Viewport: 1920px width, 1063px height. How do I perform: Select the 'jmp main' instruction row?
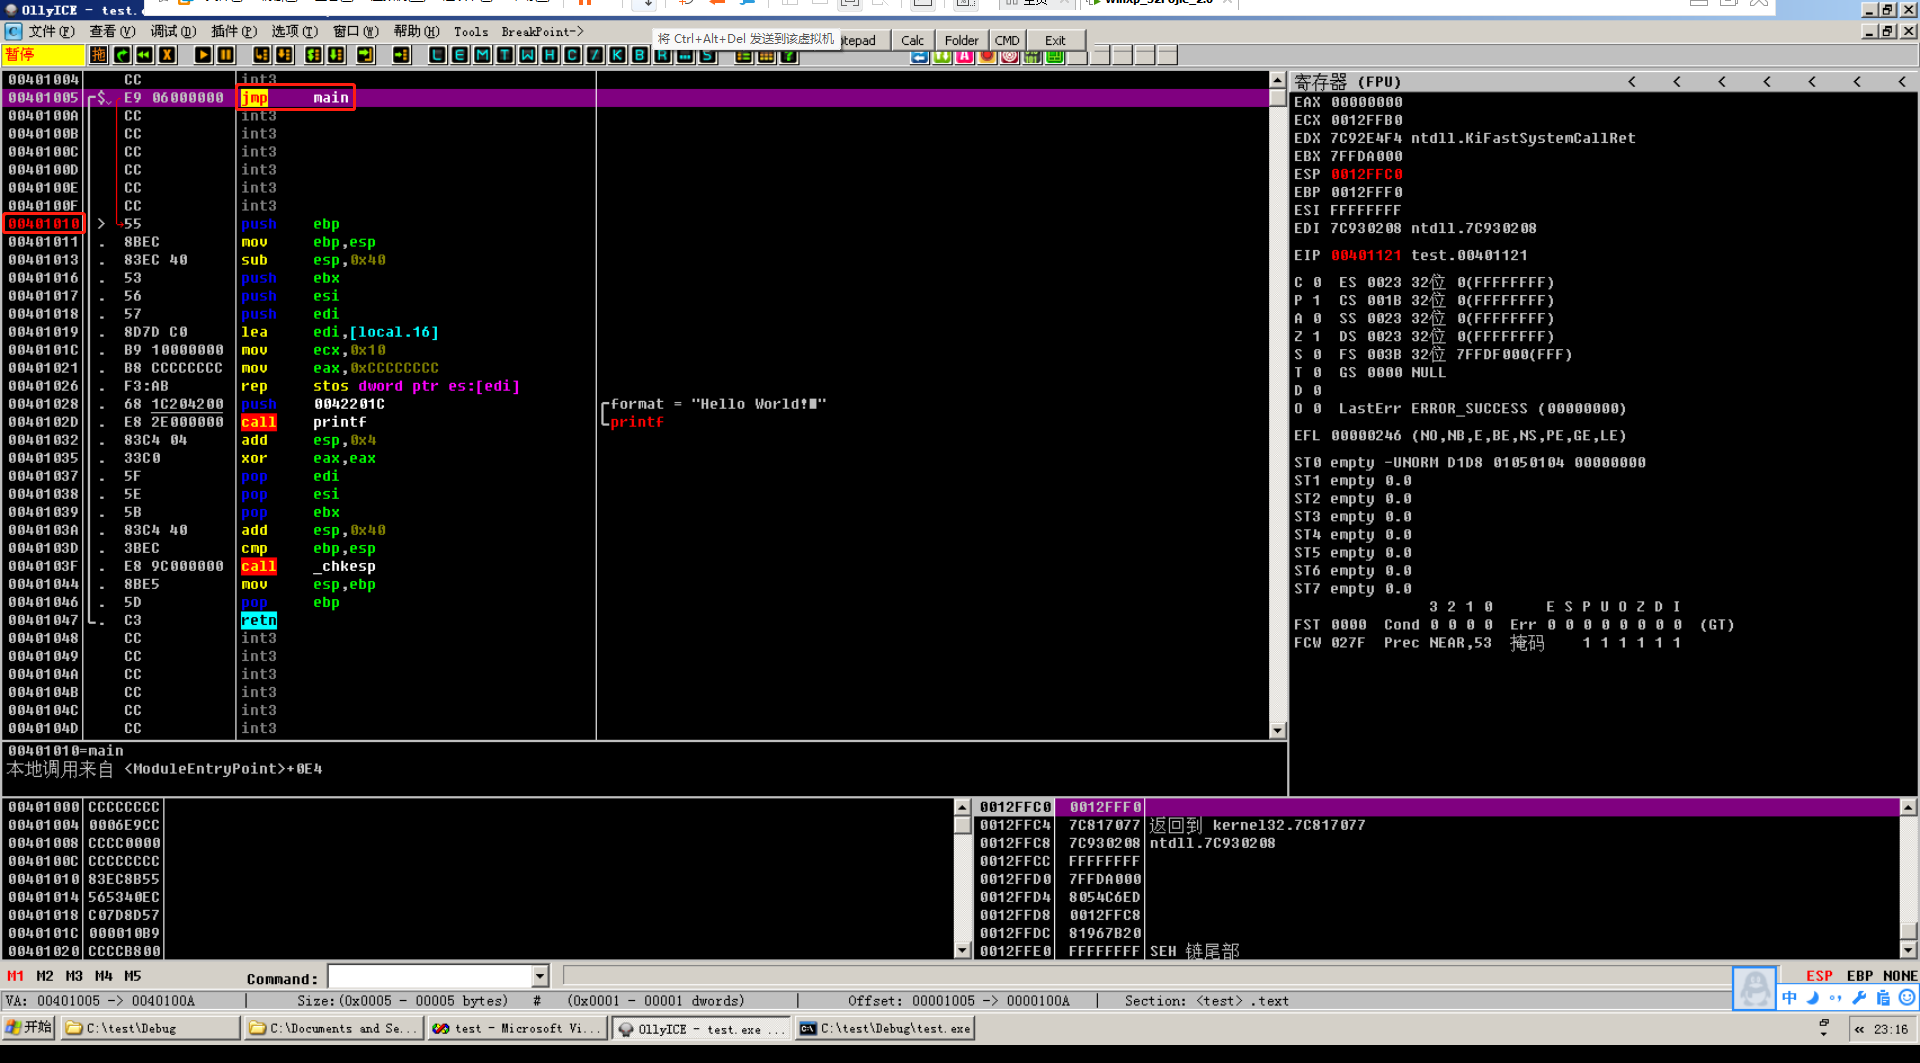click(x=636, y=98)
